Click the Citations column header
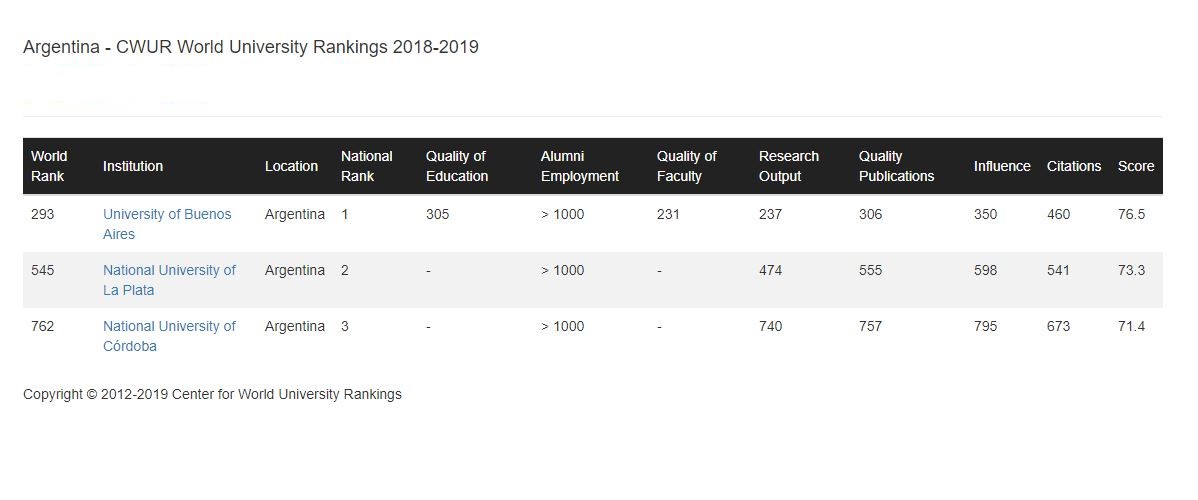 click(x=1074, y=166)
